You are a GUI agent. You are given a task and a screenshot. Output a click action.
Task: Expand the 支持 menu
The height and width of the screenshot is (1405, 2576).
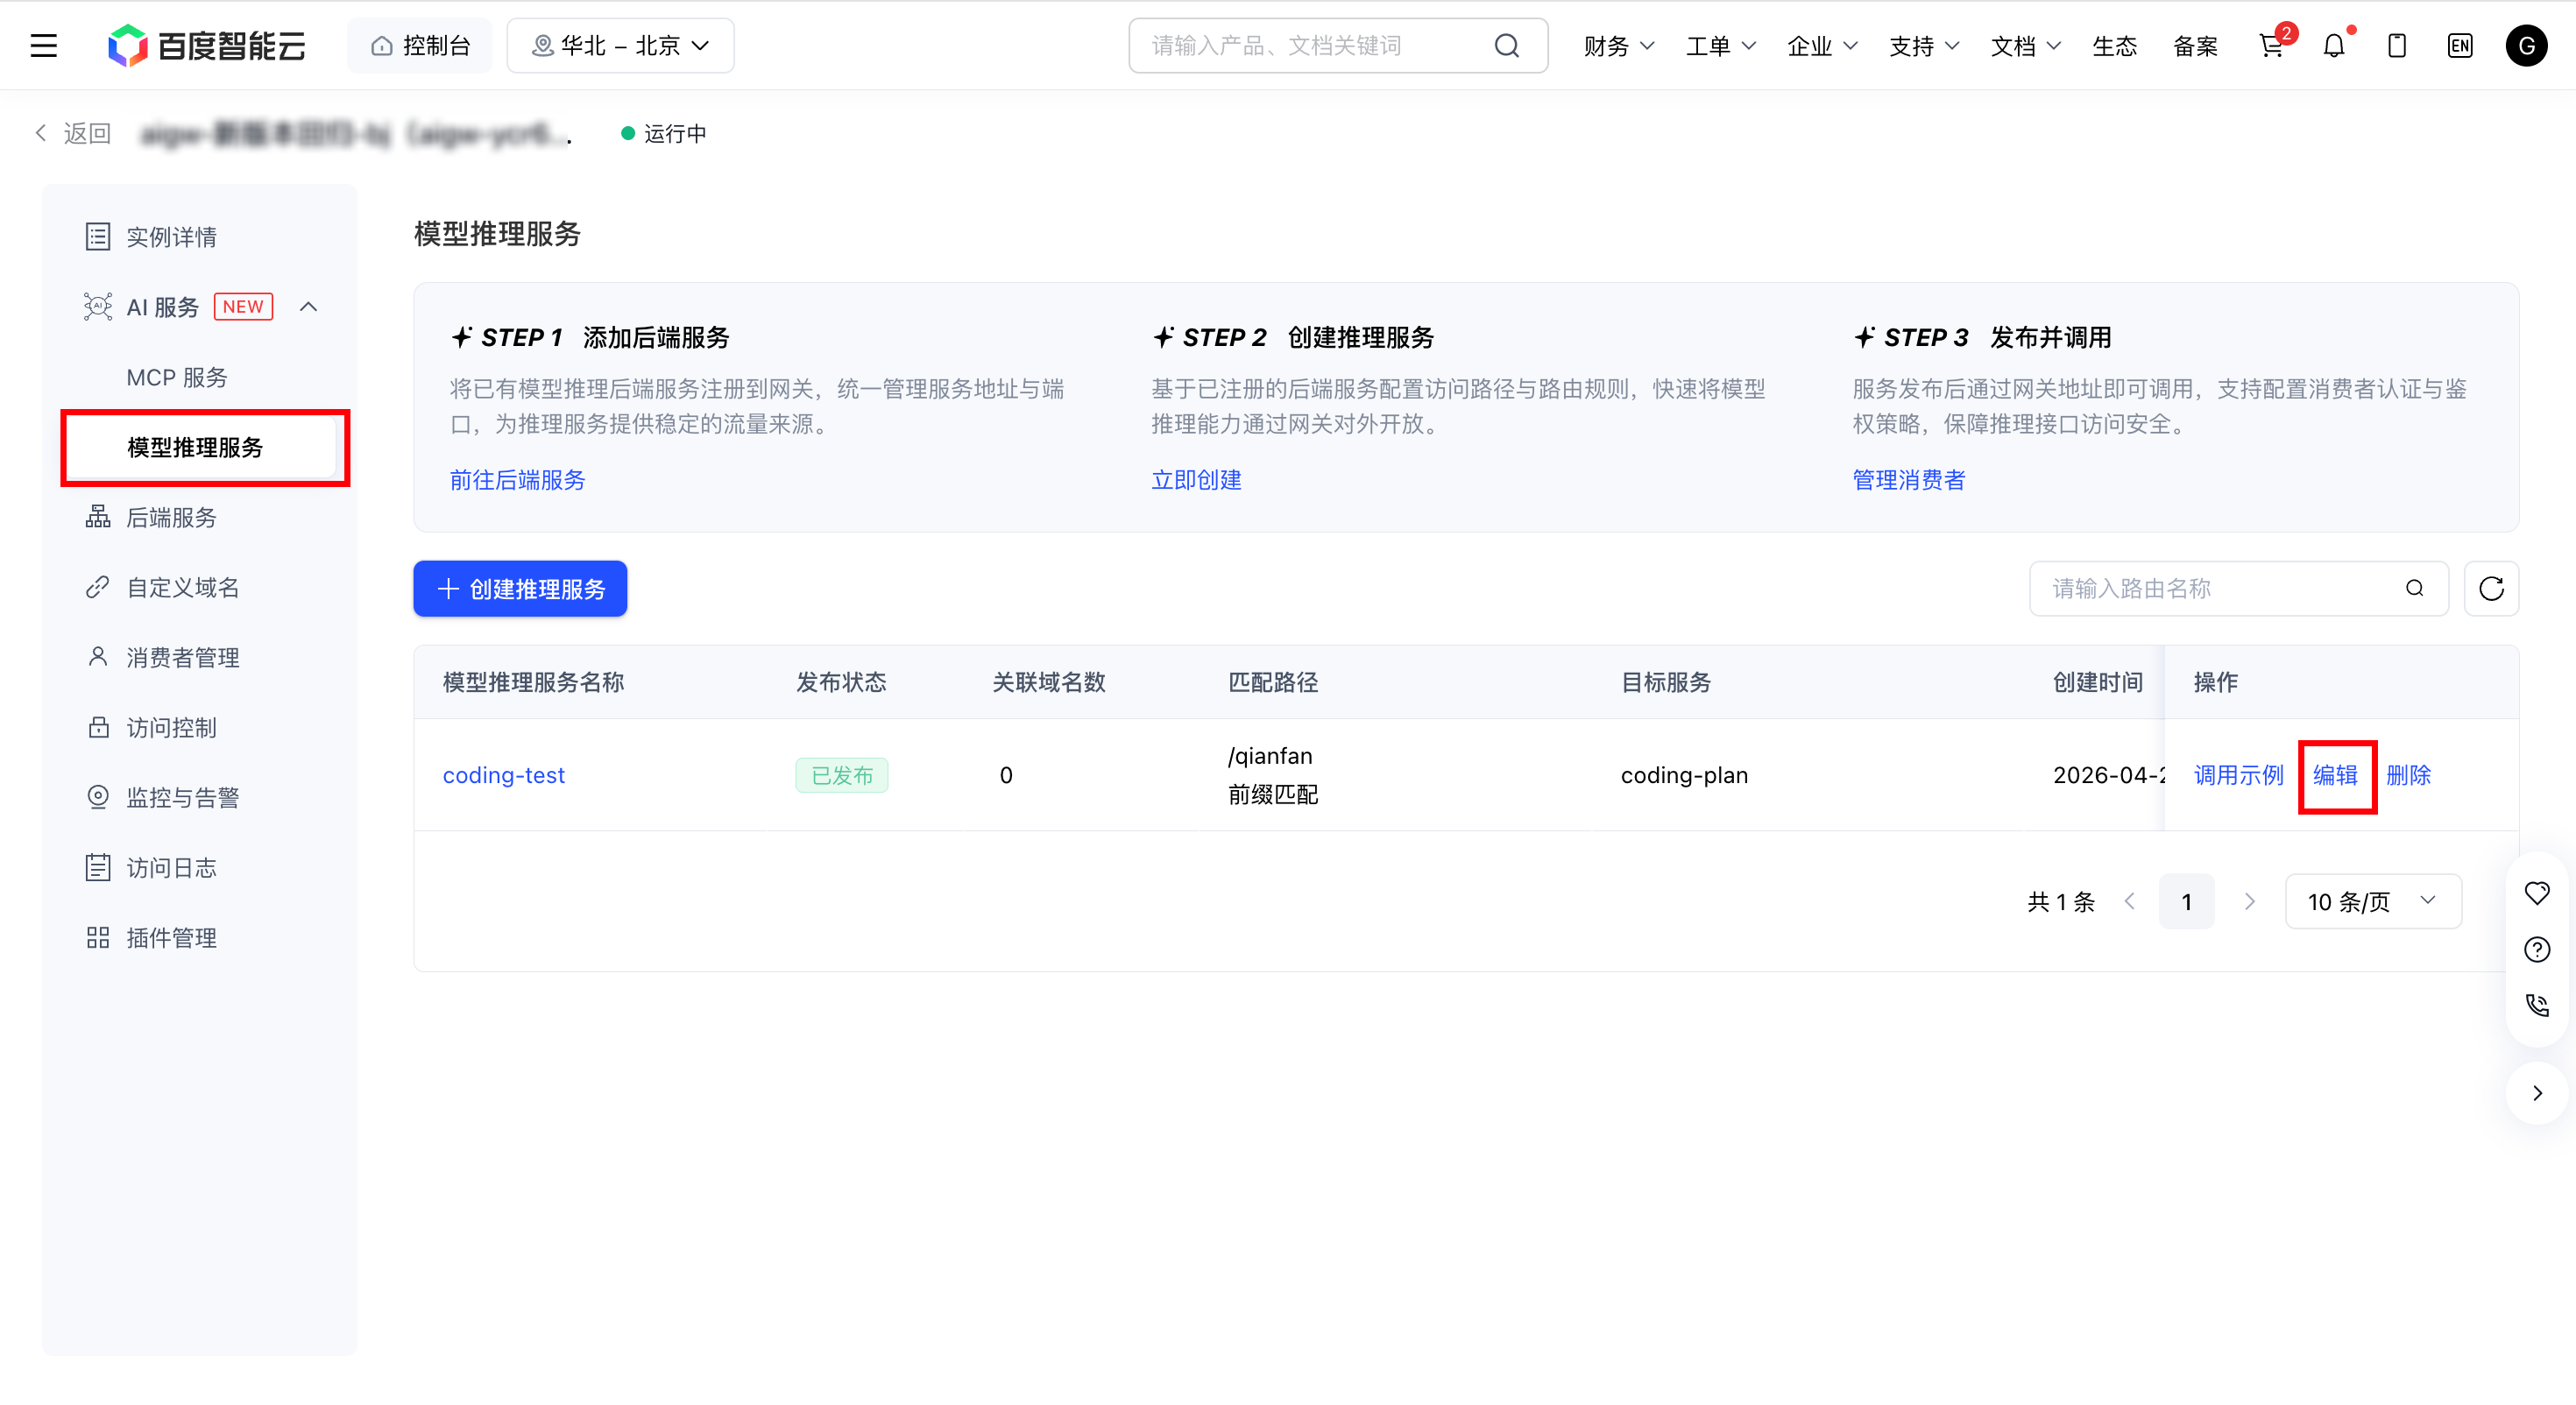pos(1924,46)
